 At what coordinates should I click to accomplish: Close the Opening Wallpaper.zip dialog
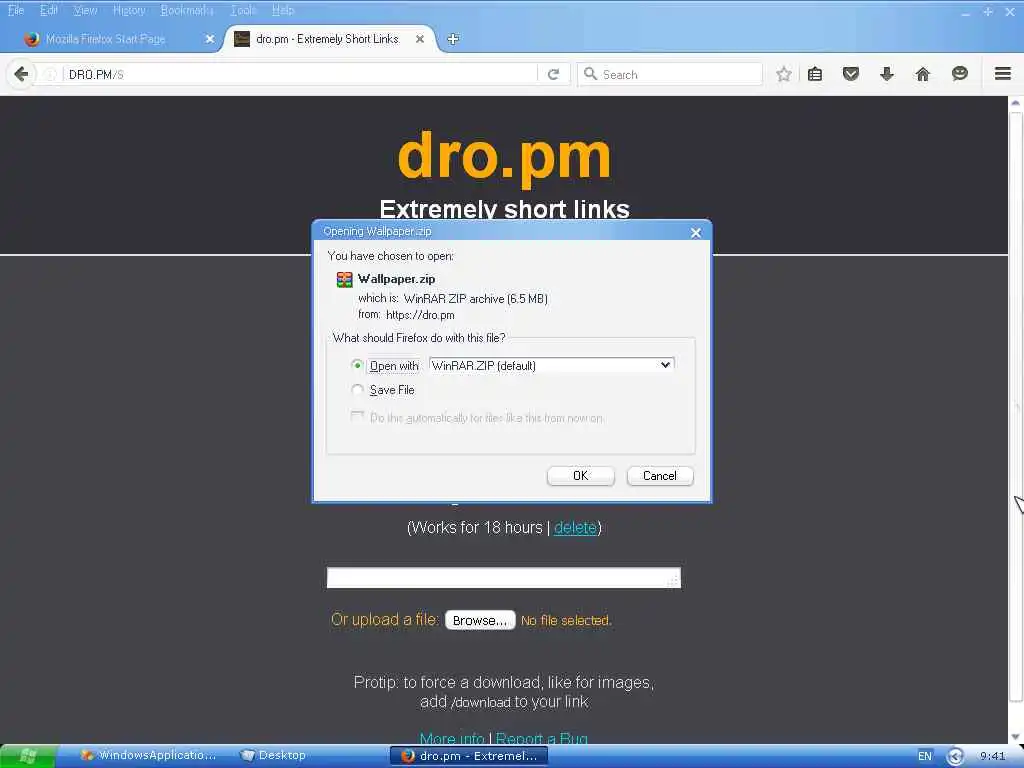696,232
